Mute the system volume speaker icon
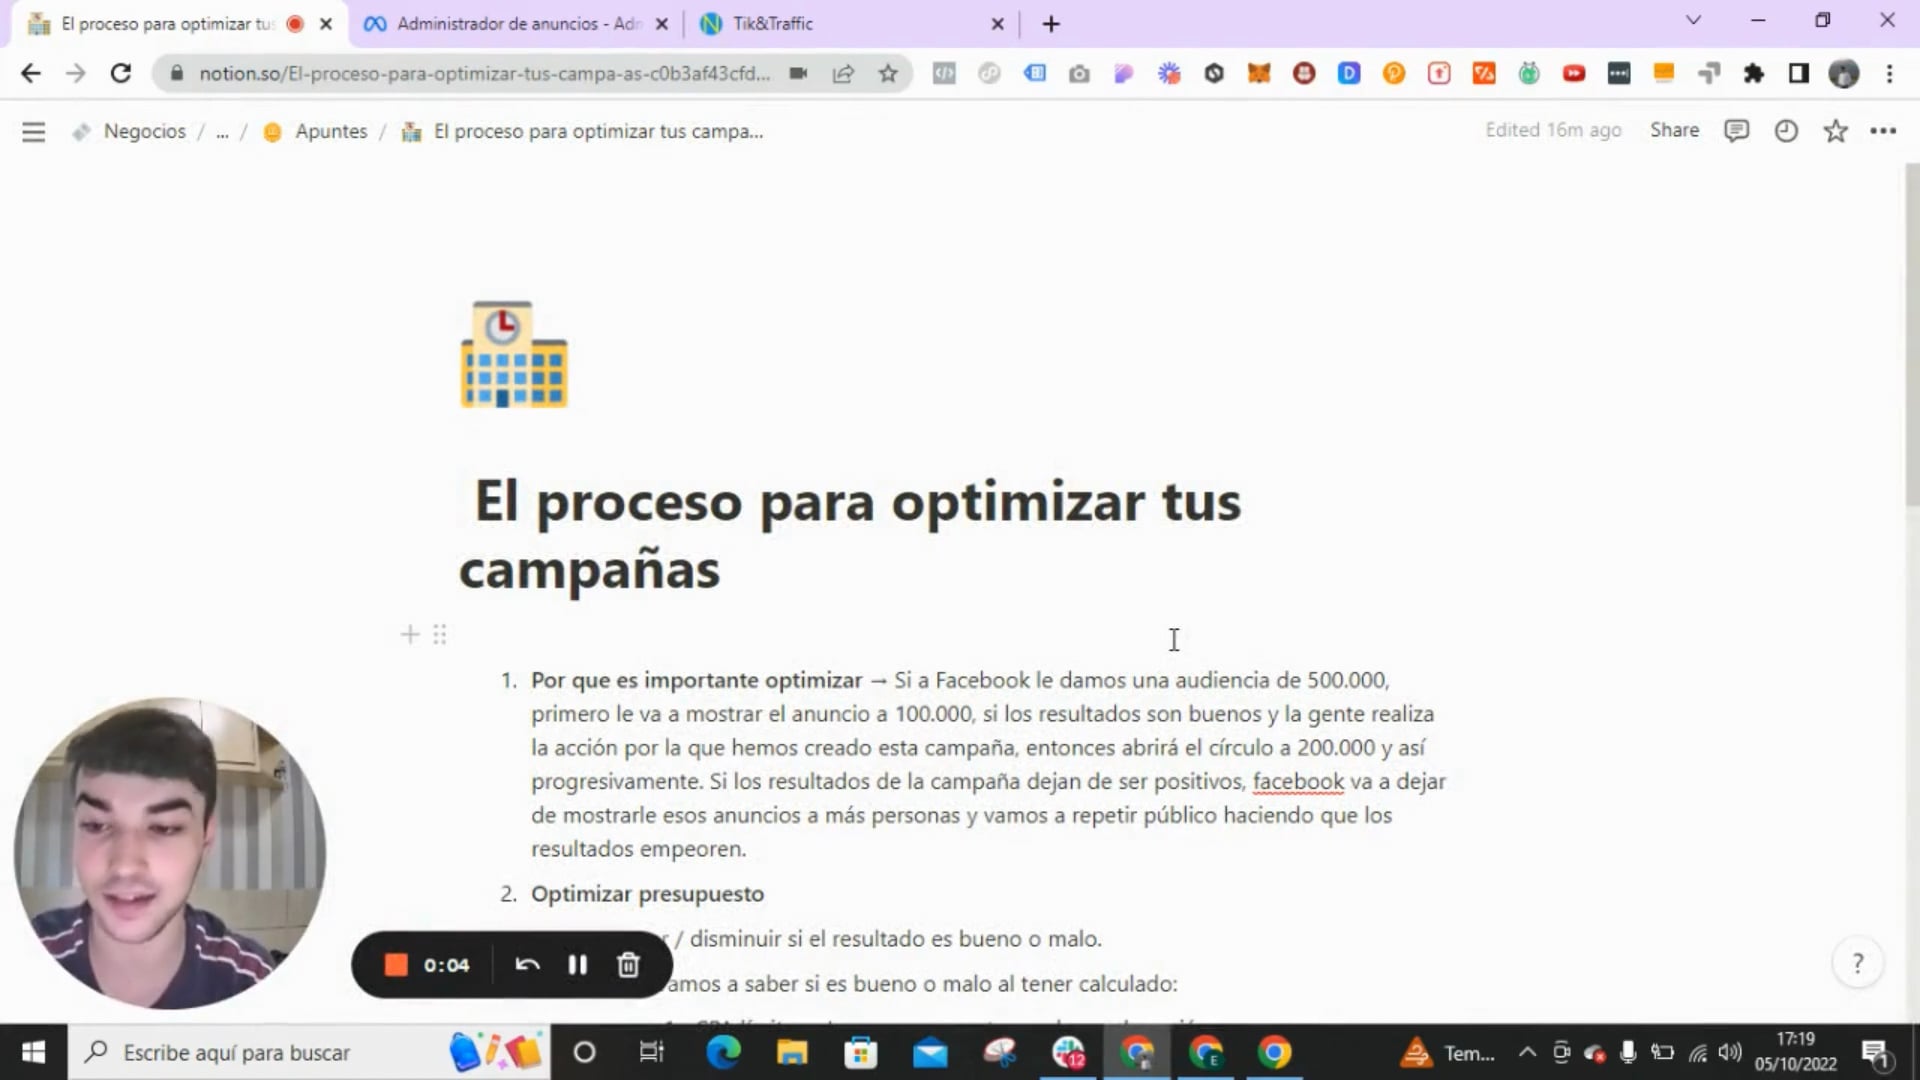This screenshot has height=1080, width=1920. [x=1730, y=1052]
